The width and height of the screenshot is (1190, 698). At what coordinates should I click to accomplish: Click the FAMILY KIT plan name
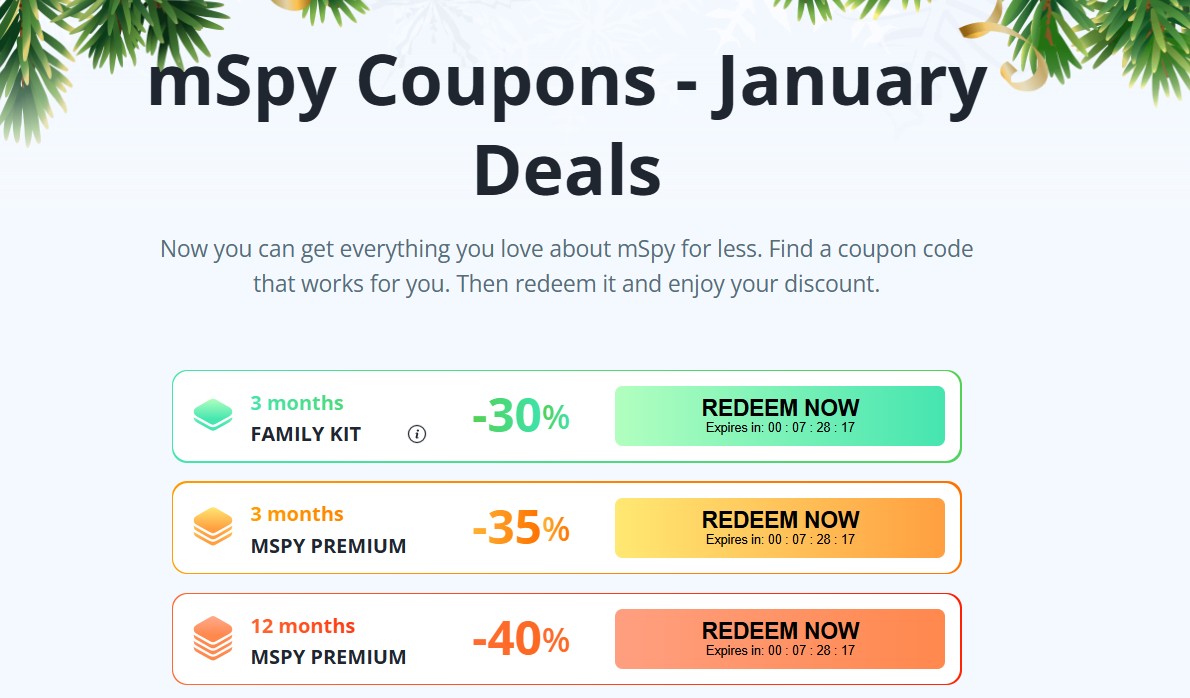306,434
